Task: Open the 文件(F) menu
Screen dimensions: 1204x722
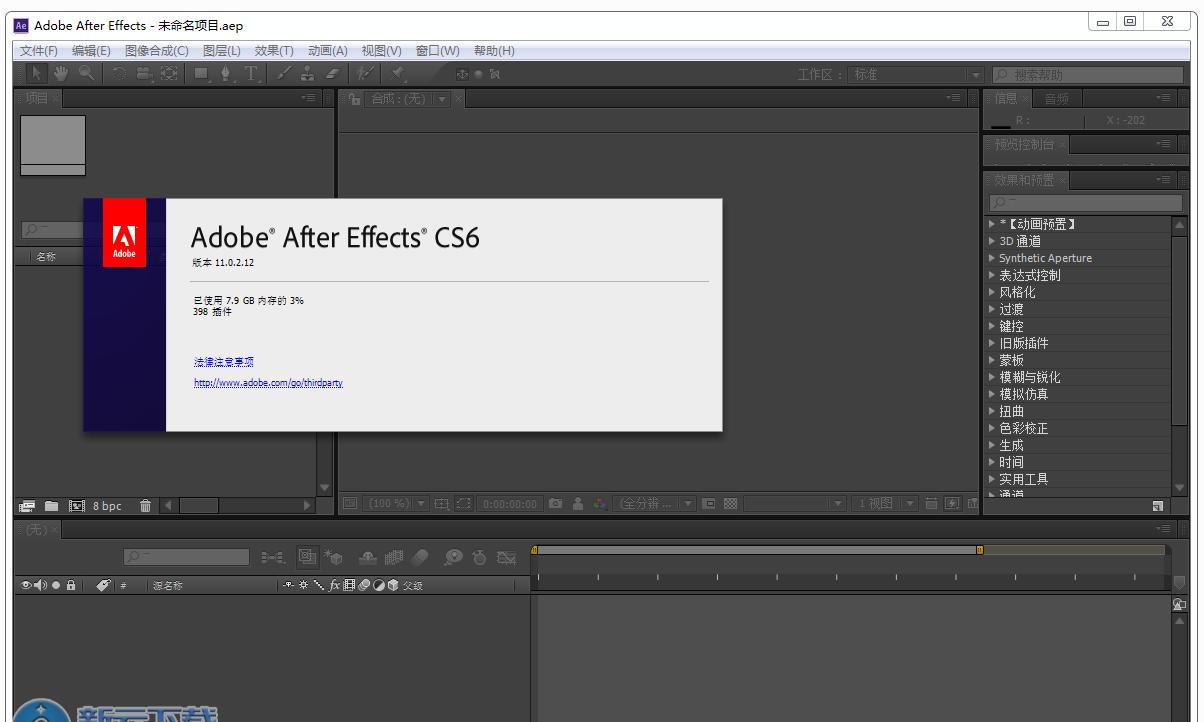Action: 39,51
